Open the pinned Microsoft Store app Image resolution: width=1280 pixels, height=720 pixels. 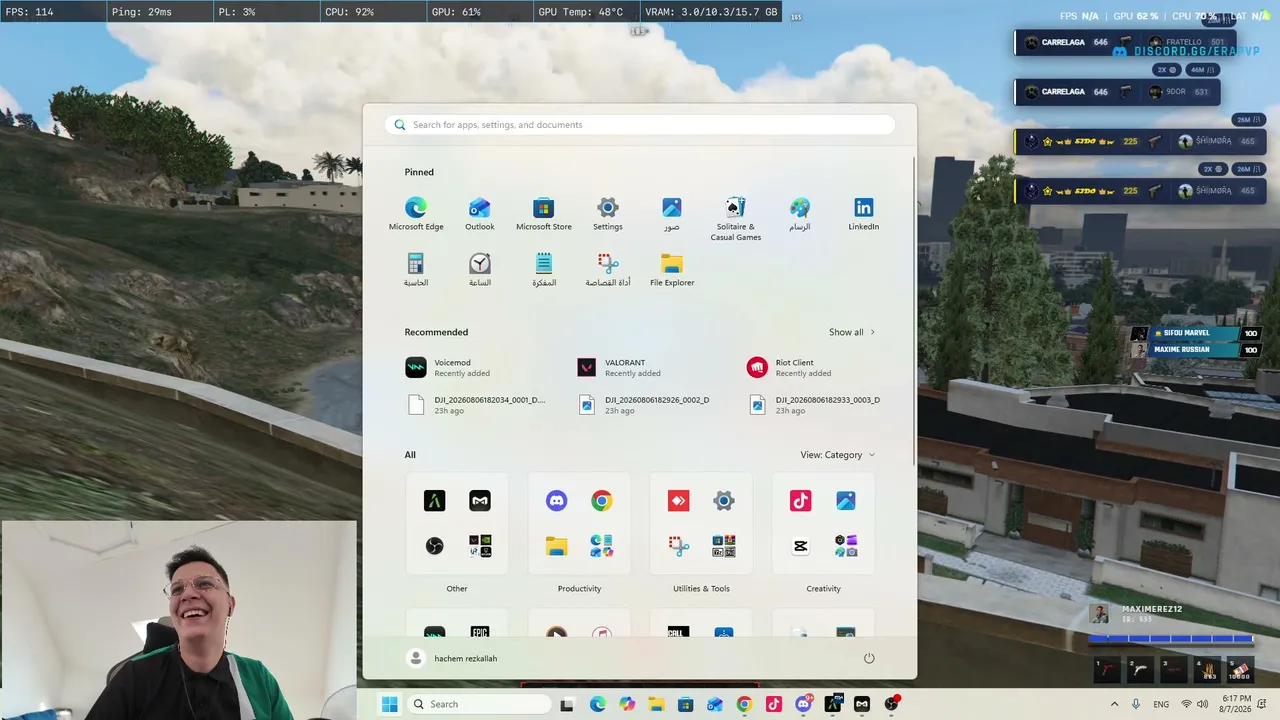544,214
